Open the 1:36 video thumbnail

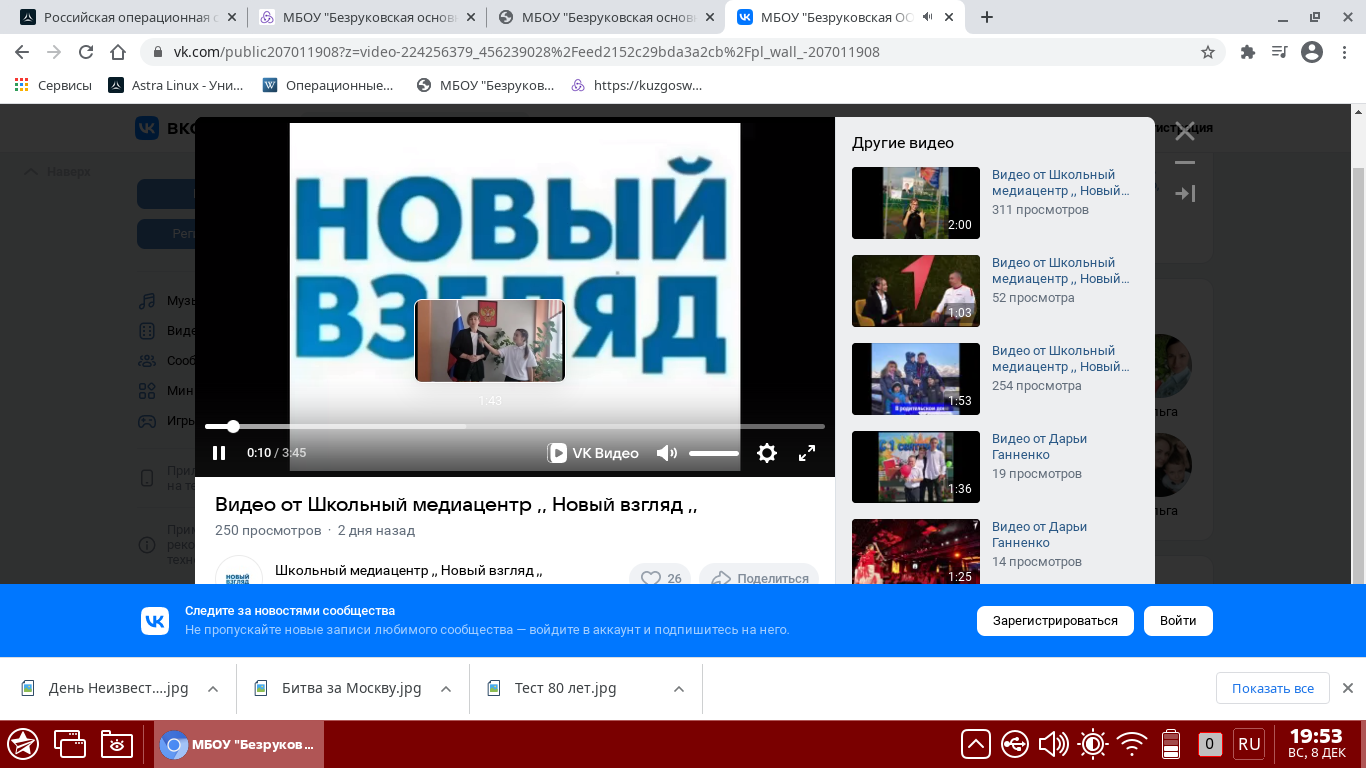[916, 467]
